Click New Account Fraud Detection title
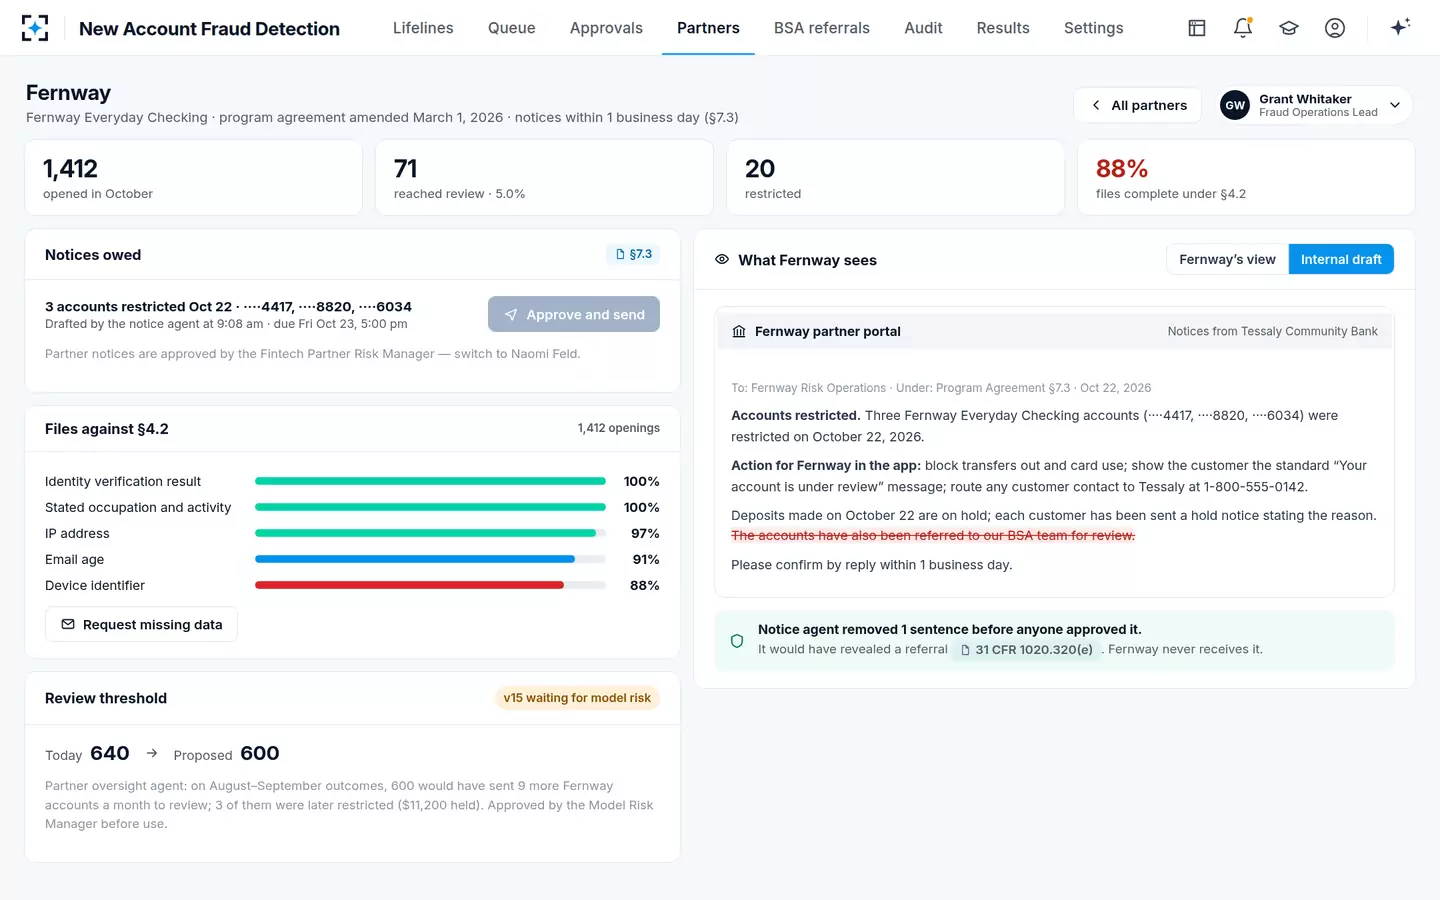This screenshot has width=1440, height=900. tap(209, 29)
